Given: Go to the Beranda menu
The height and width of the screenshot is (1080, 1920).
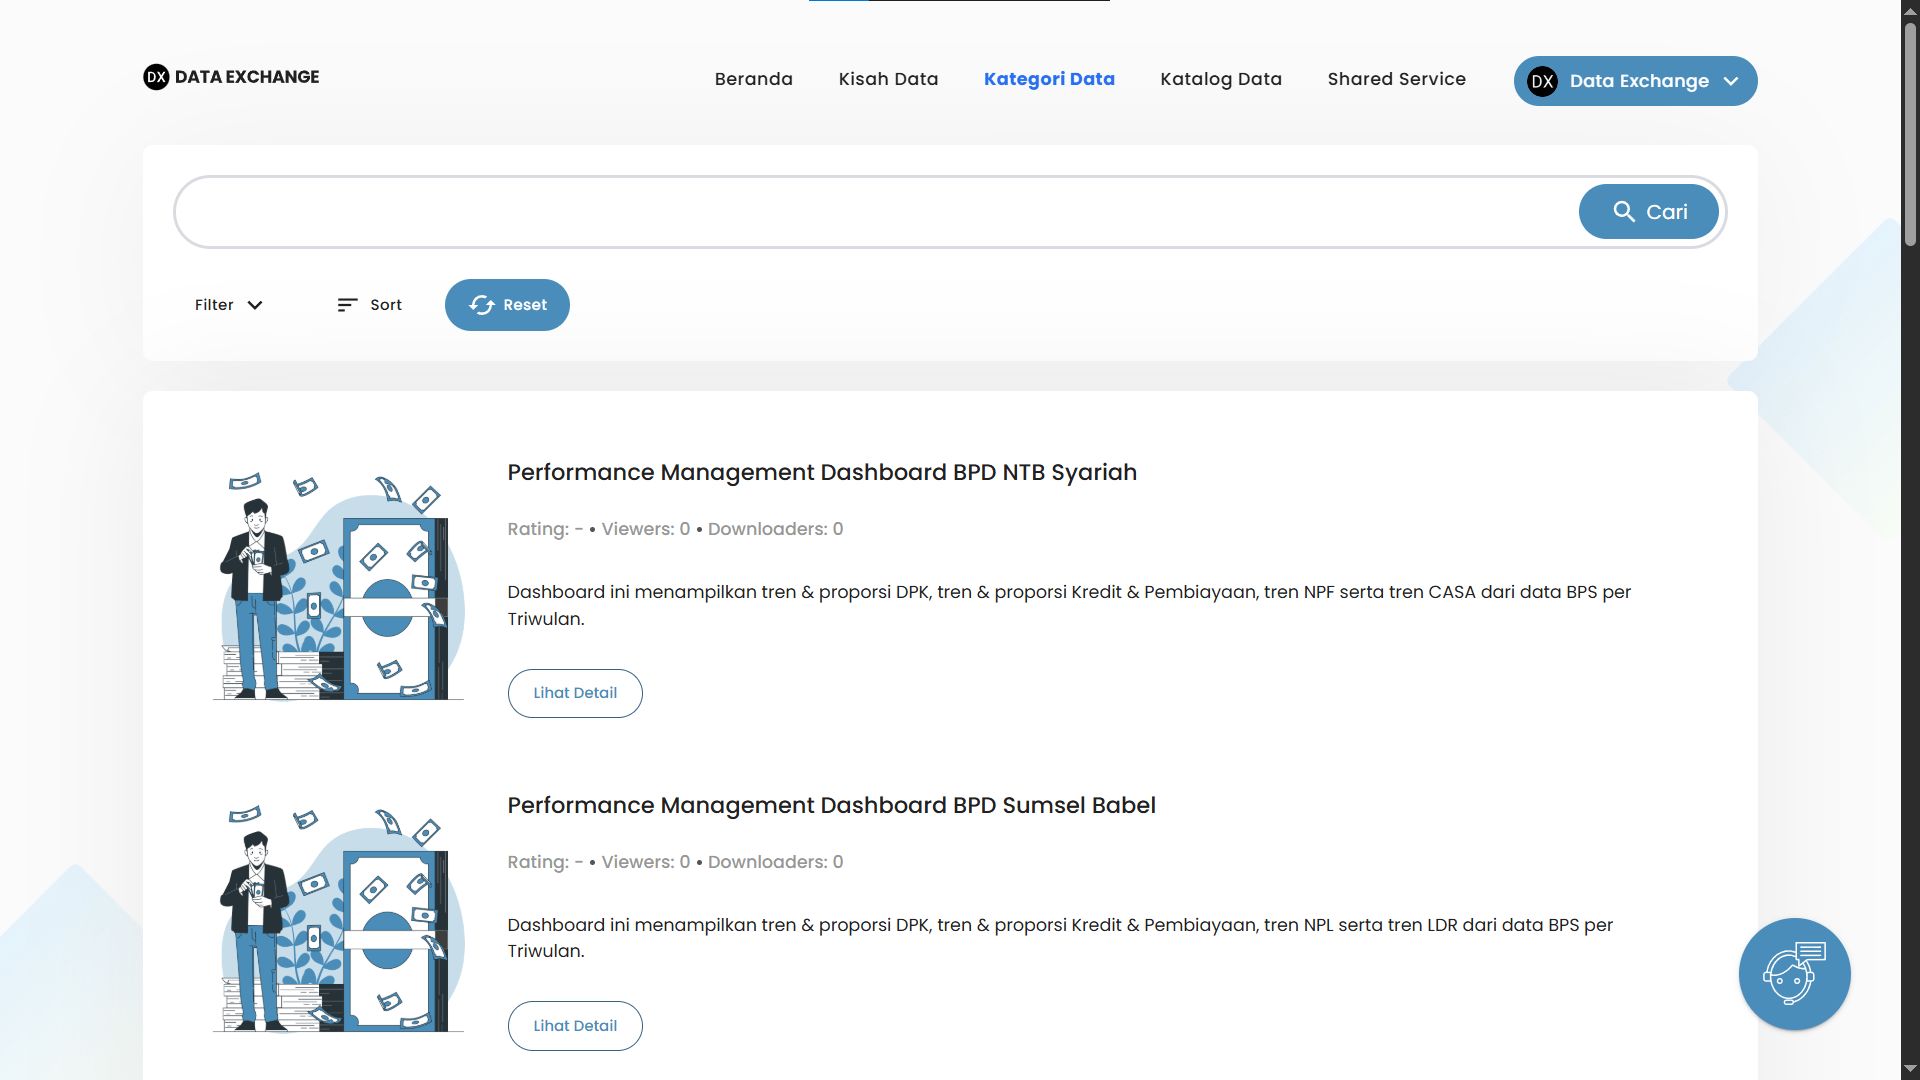Looking at the screenshot, I should 753,79.
